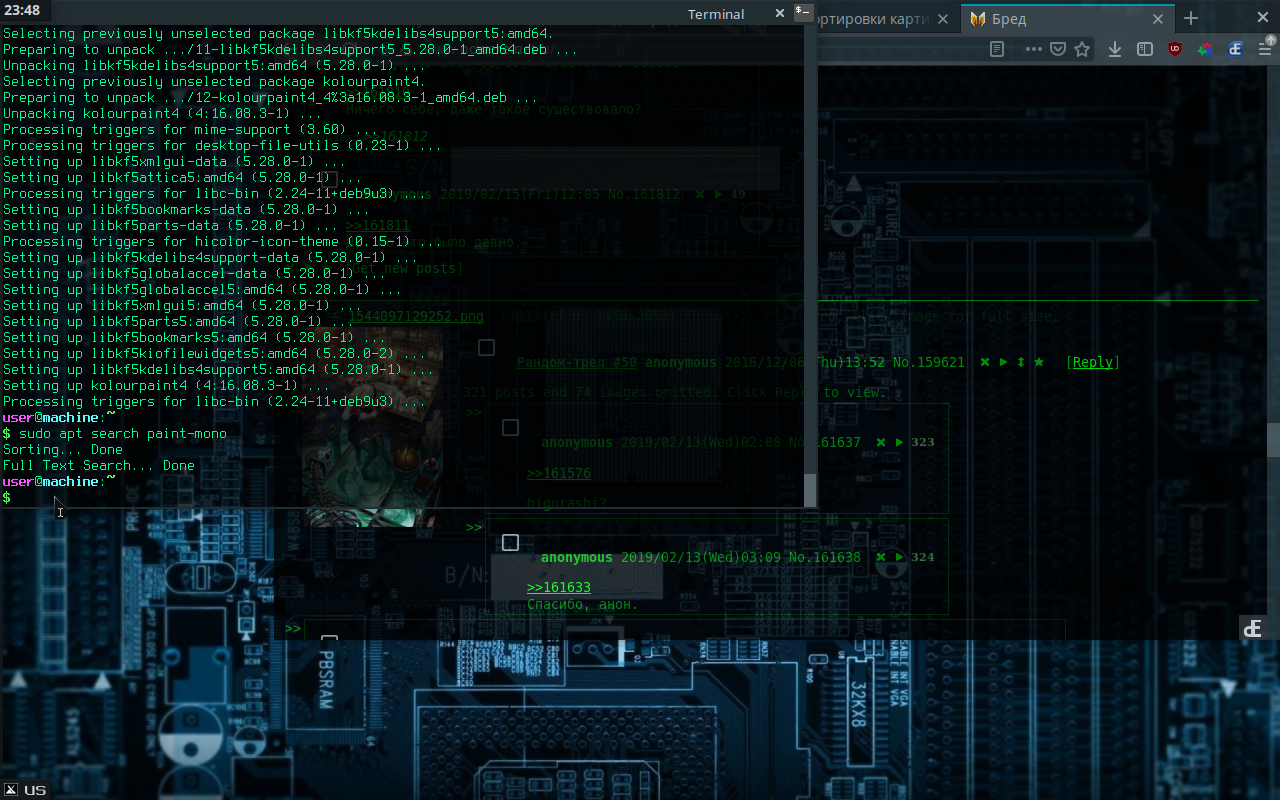Click triangle icon on post No.161637
This screenshot has height=800, width=1280.
899,442
